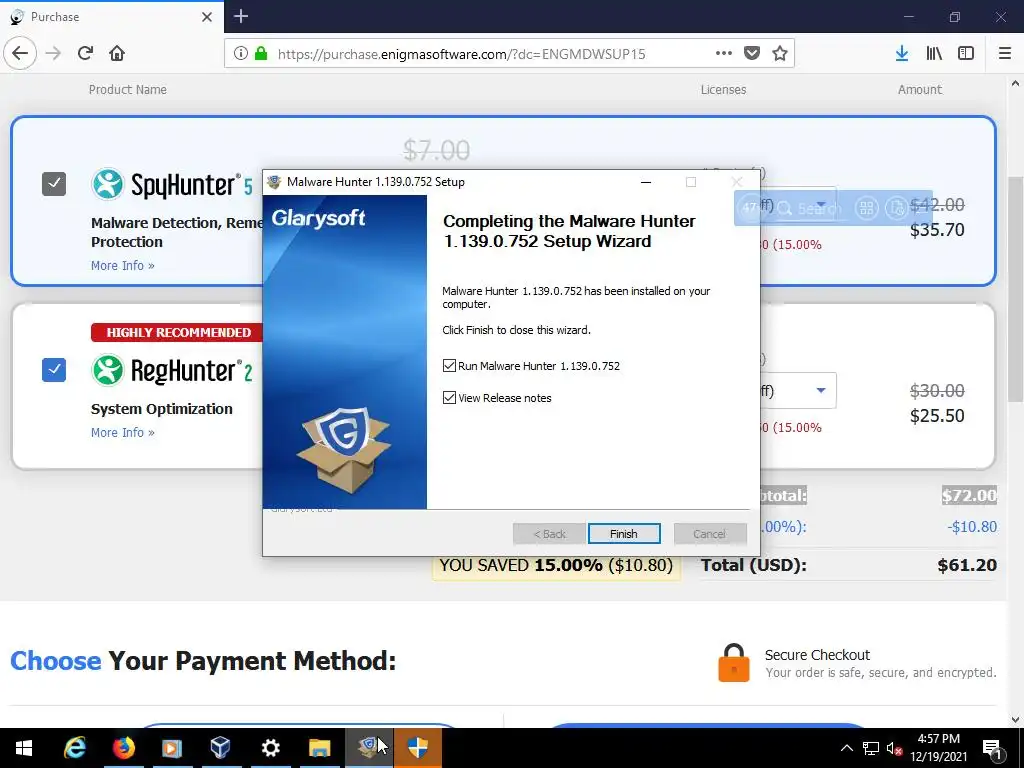Viewport: 1024px width, 768px height.
Task: Click the -$10.80 discount amount
Action: (x=972, y=527)
